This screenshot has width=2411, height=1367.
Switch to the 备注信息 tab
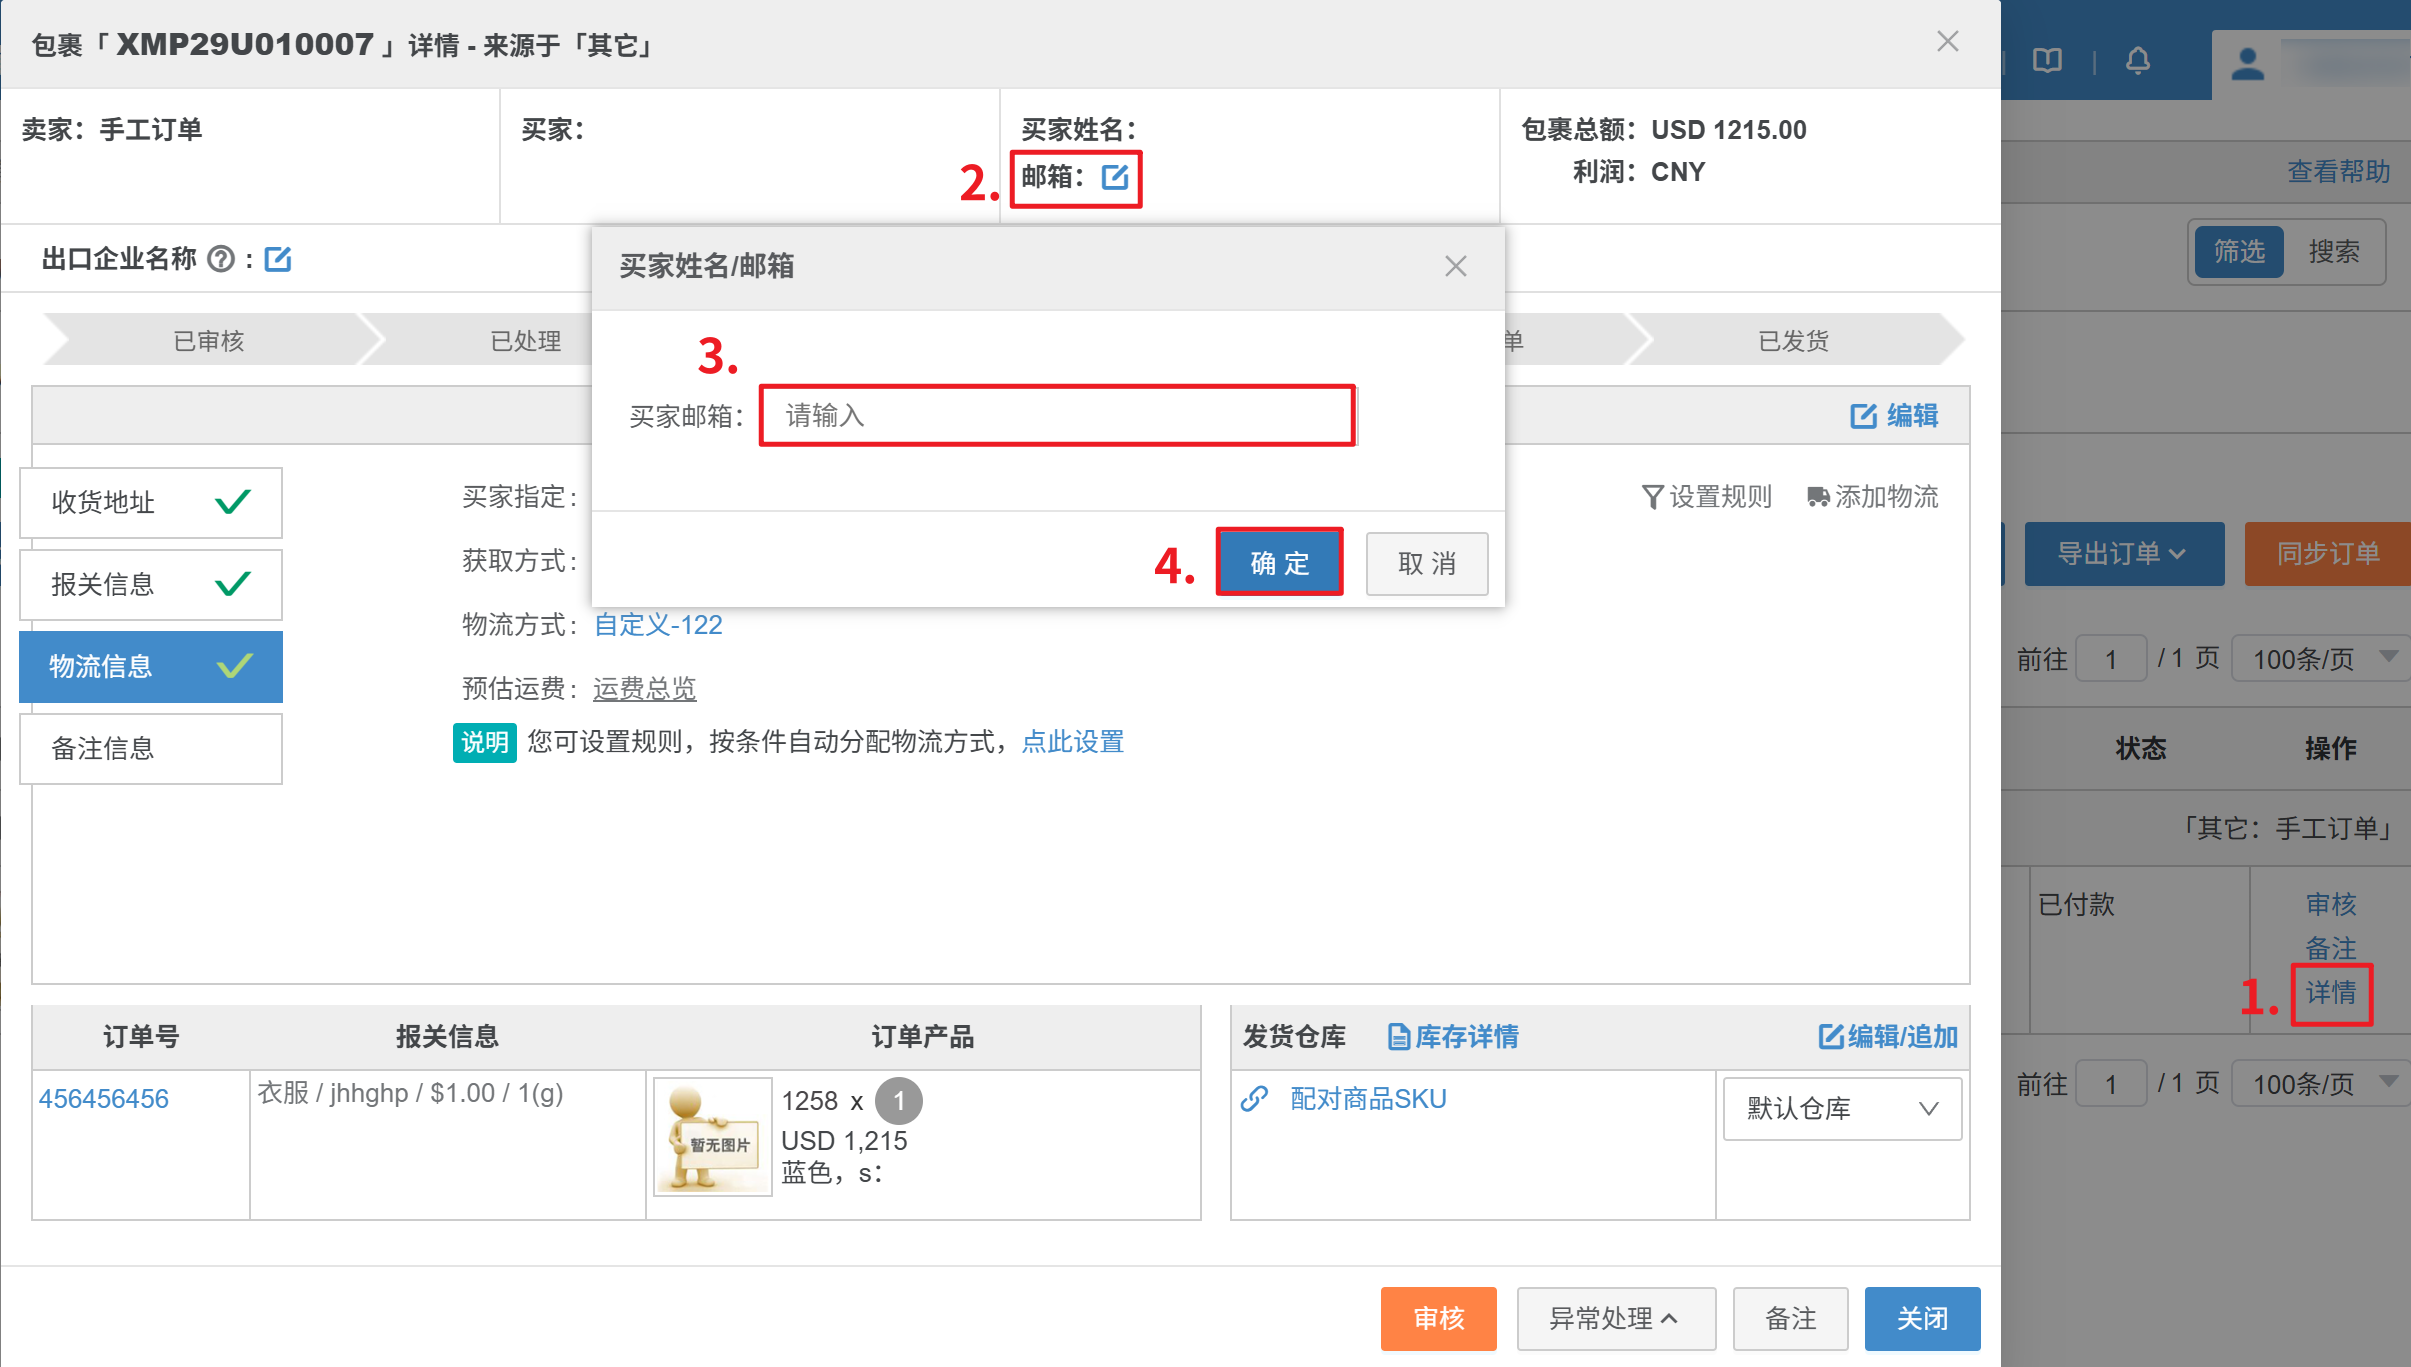(151, 748)
